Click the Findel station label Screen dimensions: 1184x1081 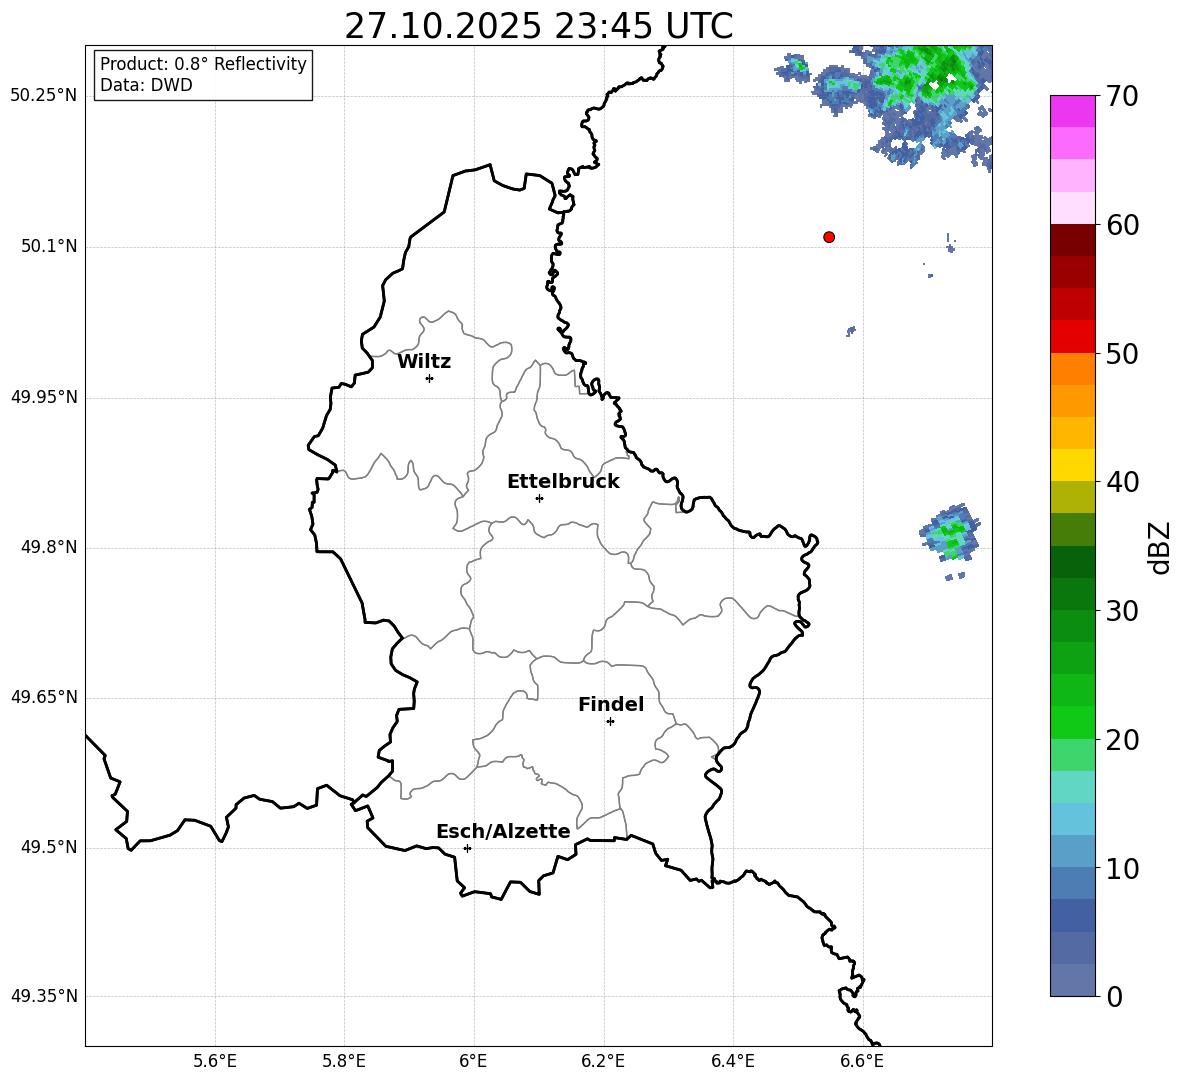tap(611, 704)
